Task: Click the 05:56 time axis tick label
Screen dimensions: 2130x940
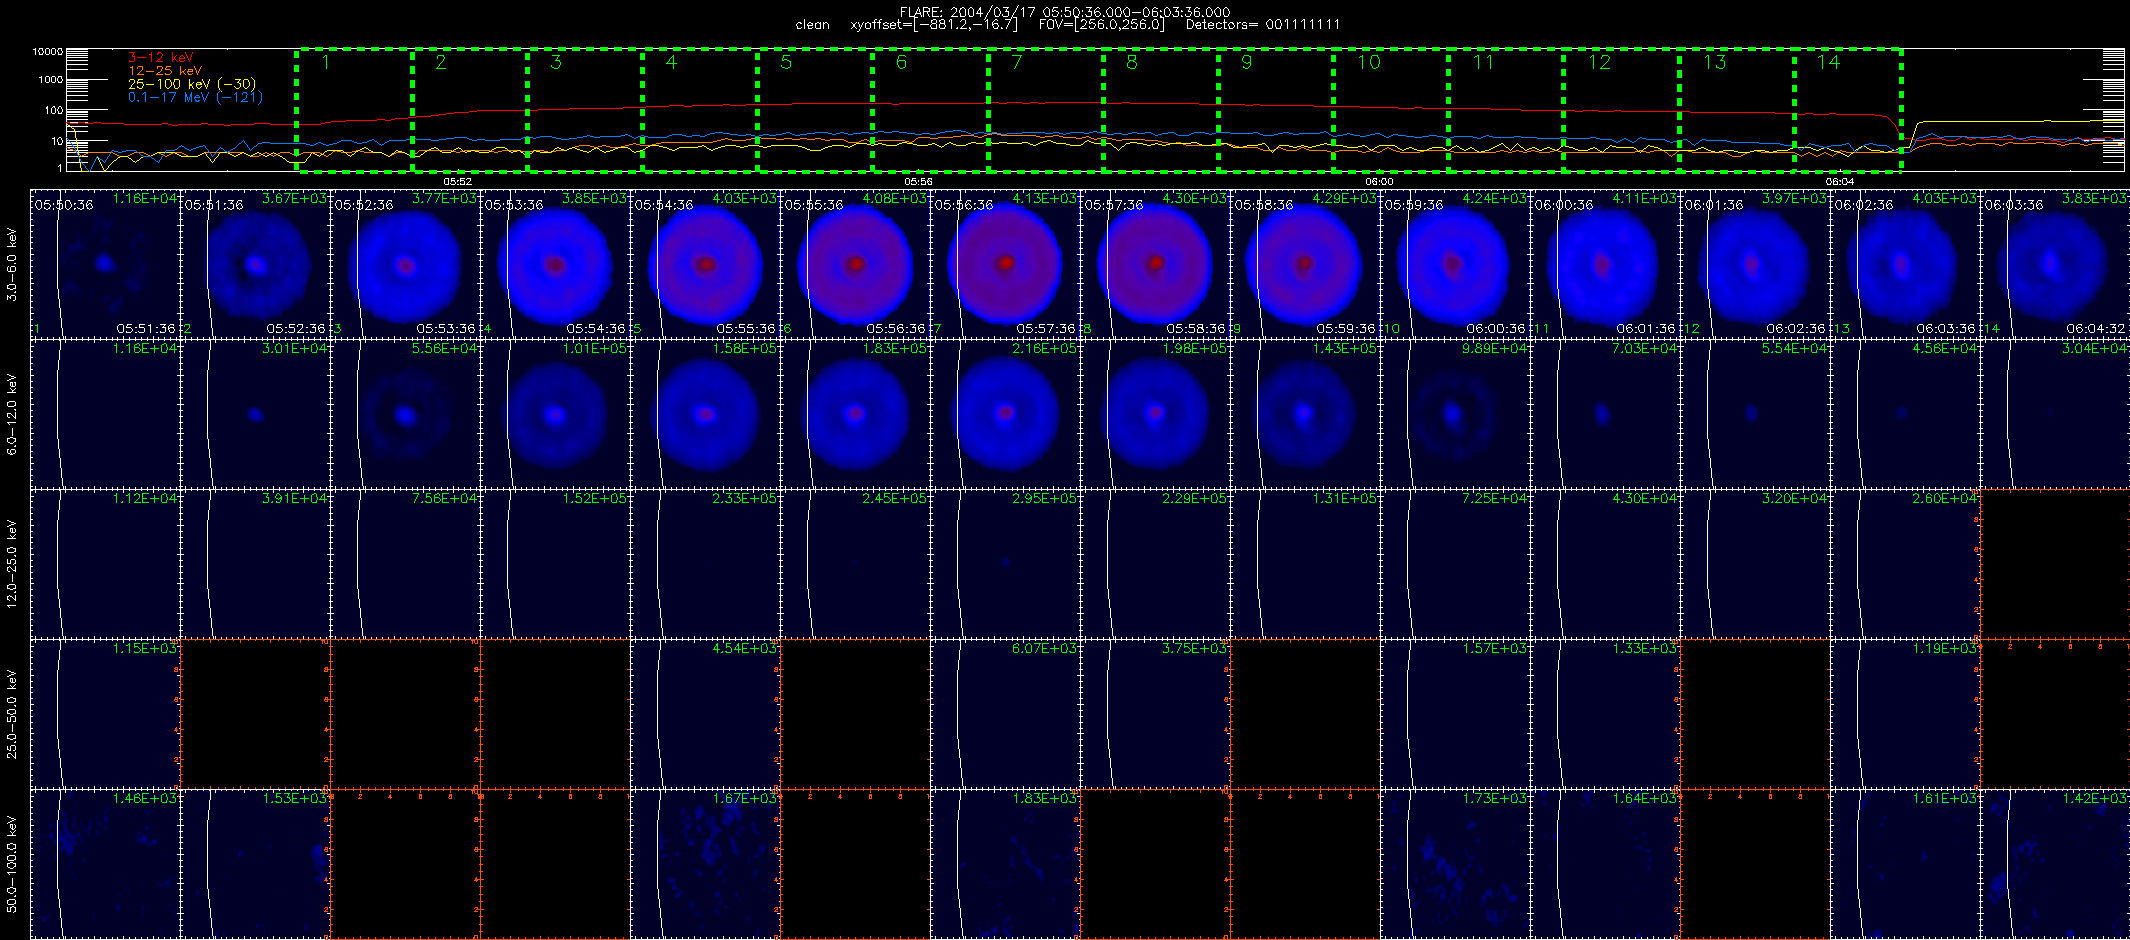Action: pyautogui.click(x=918, y=182)
